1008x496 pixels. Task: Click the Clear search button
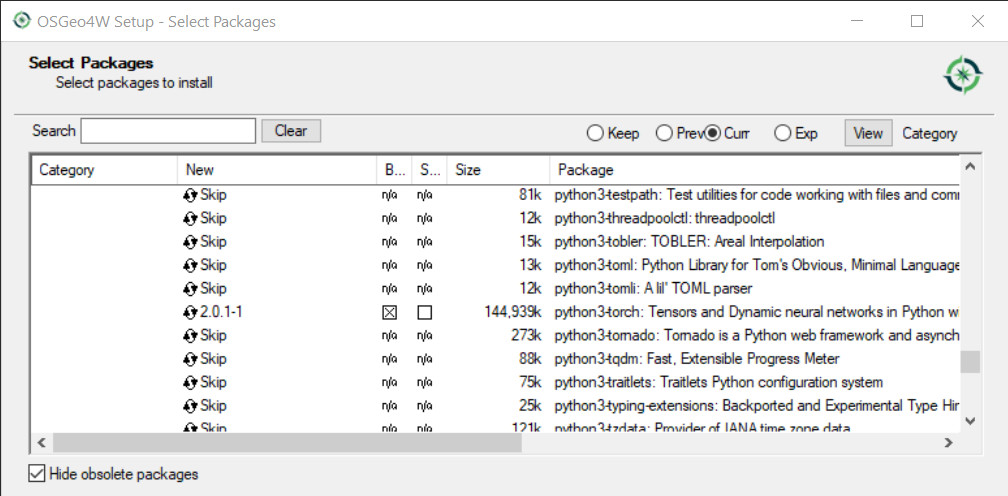click(x=291, y=131)
